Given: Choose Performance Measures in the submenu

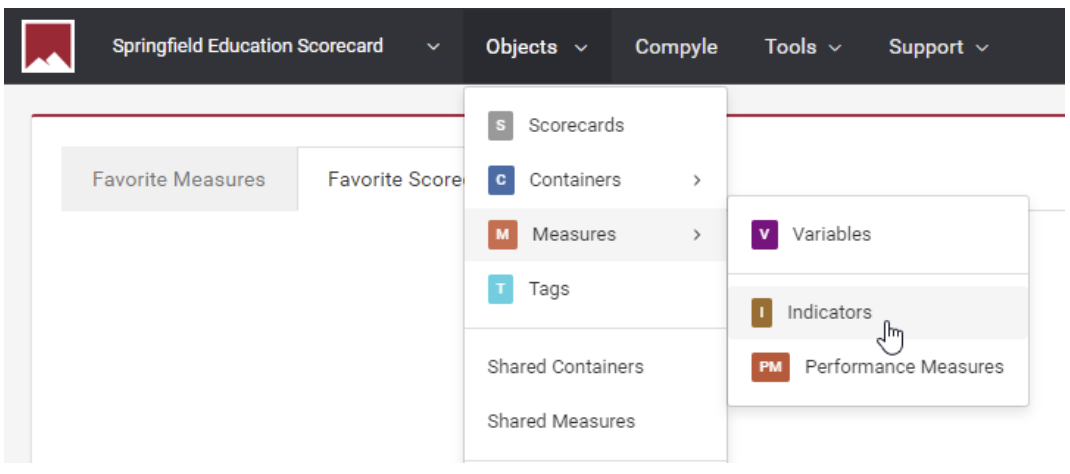Looking at the screenshot, I should point(903,367).
